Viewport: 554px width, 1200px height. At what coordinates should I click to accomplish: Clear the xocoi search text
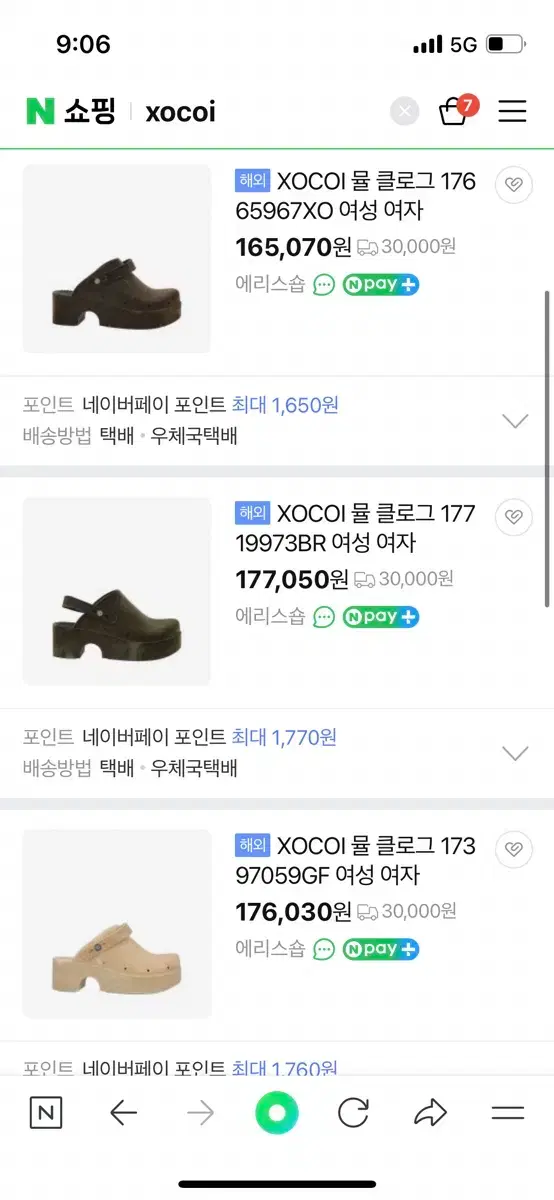(x=404, y=111)
